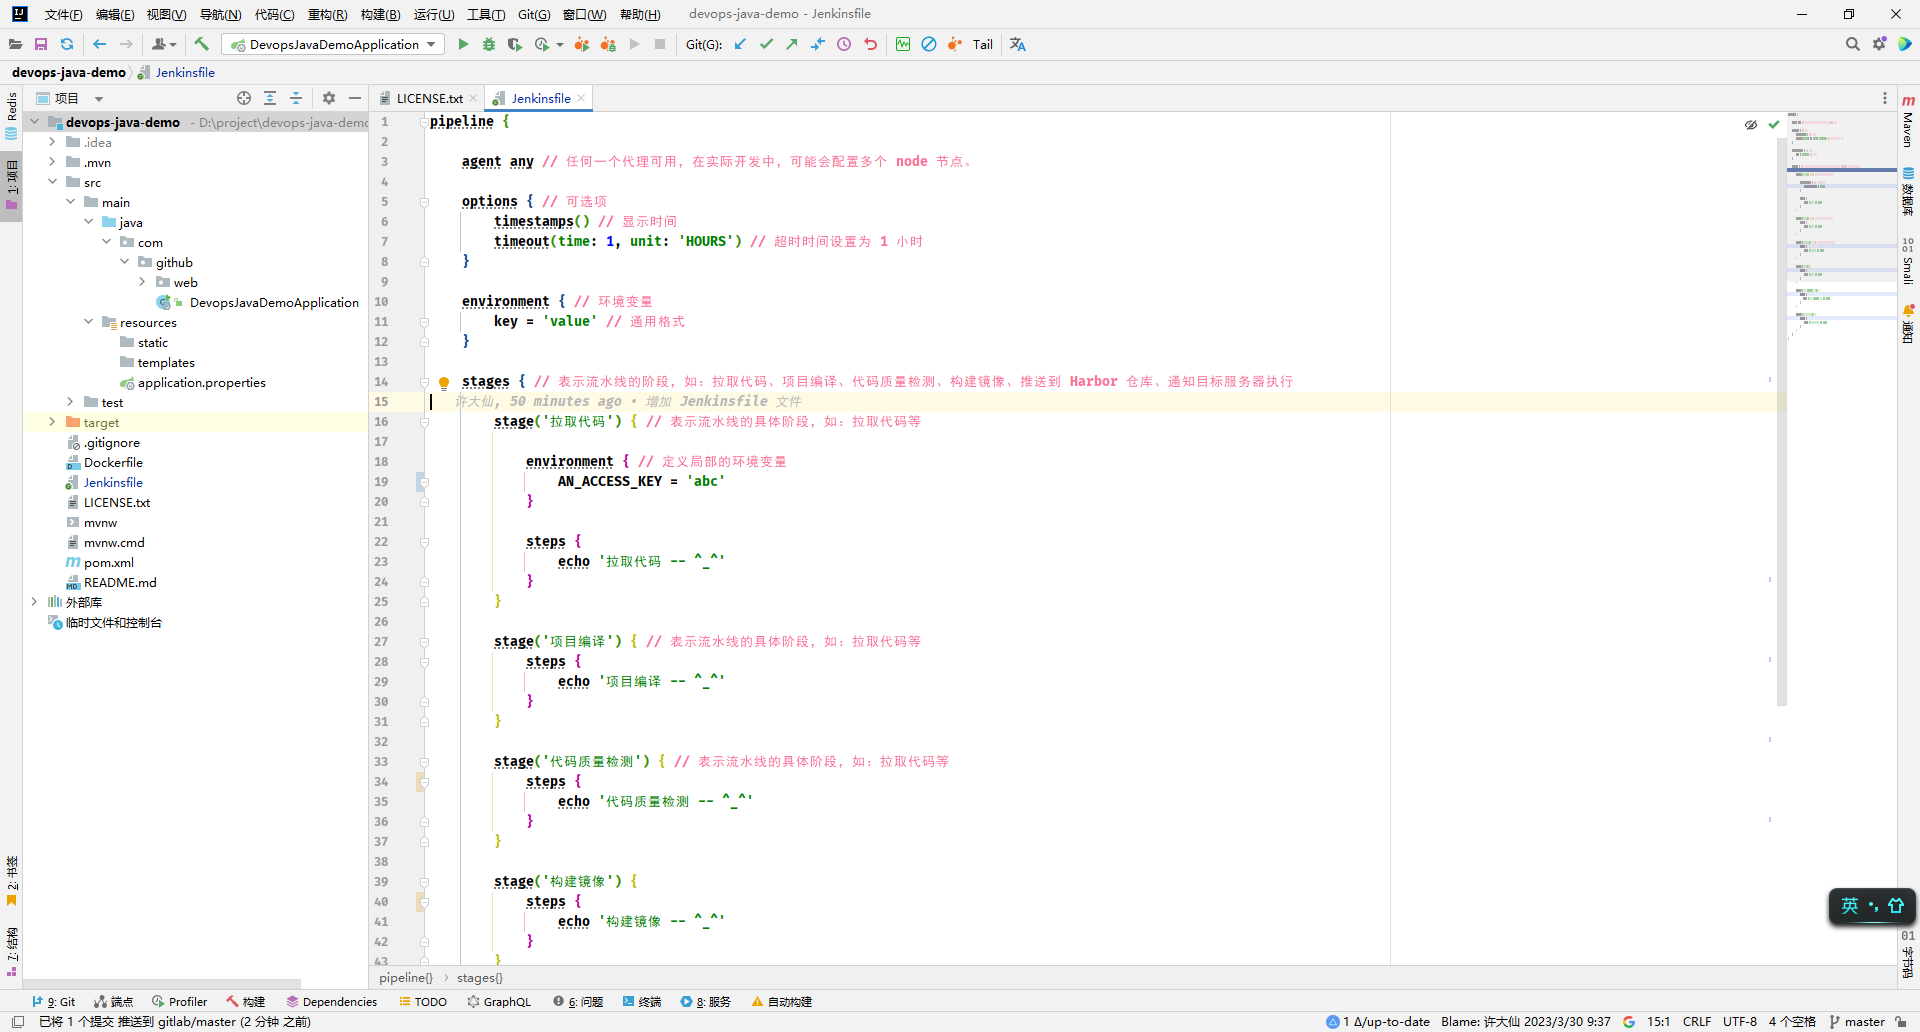Open the 文件(F) File menu
Viewport: 1920px width, 1032px height.
coord(64,14)
